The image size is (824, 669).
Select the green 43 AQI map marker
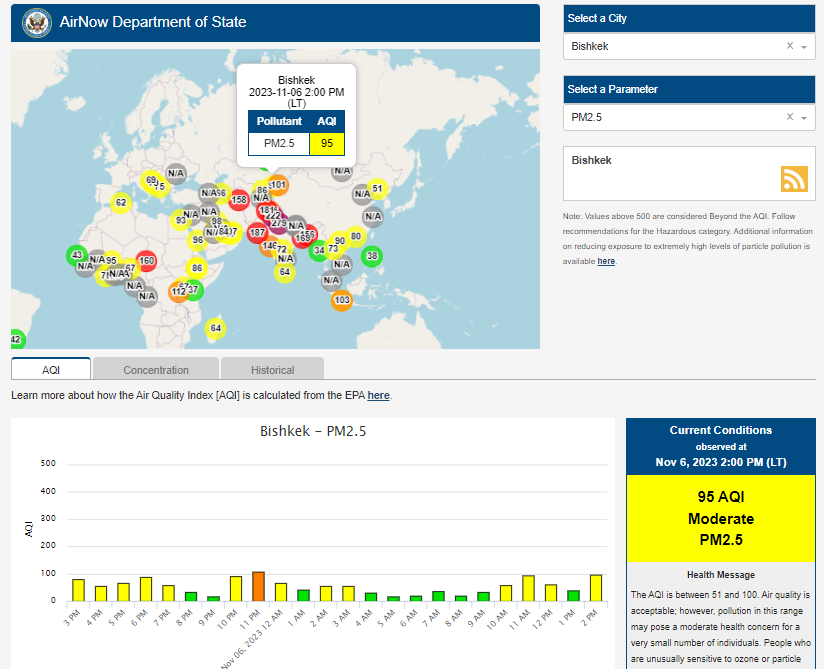76,255
